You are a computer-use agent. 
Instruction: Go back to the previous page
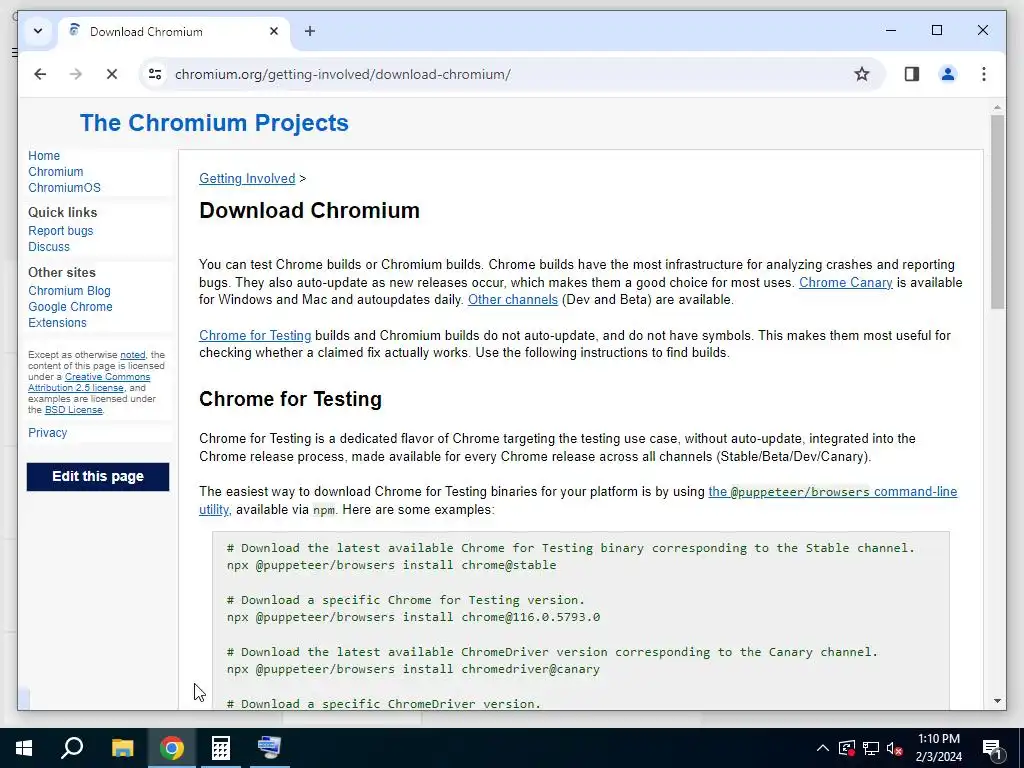[x=40, y=74]
